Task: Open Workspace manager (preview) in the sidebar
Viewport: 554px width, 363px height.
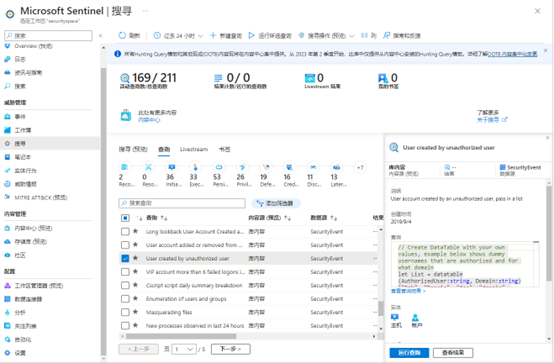Action: [34, 286]
